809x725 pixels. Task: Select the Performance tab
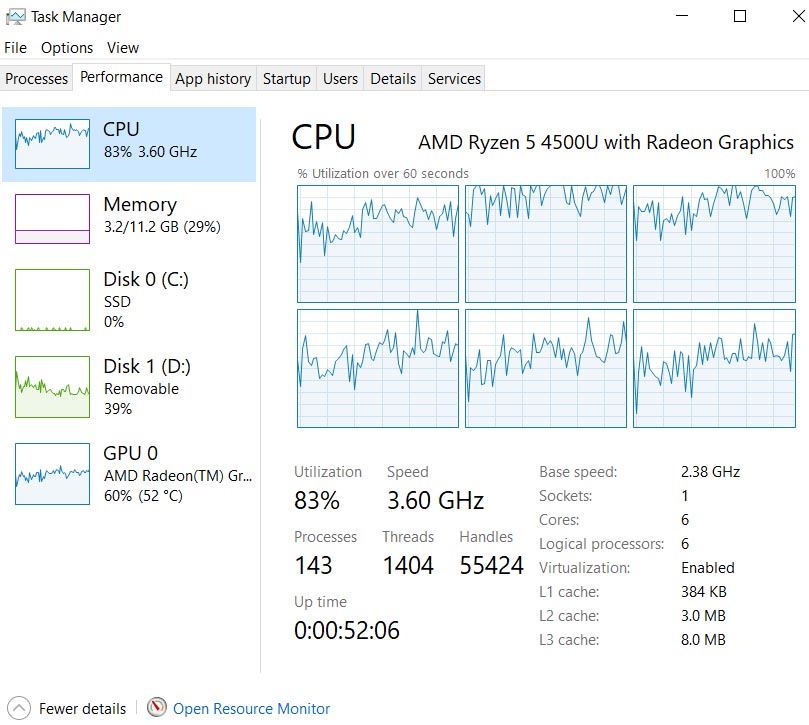pyautogui.click(x=121, y=77)
